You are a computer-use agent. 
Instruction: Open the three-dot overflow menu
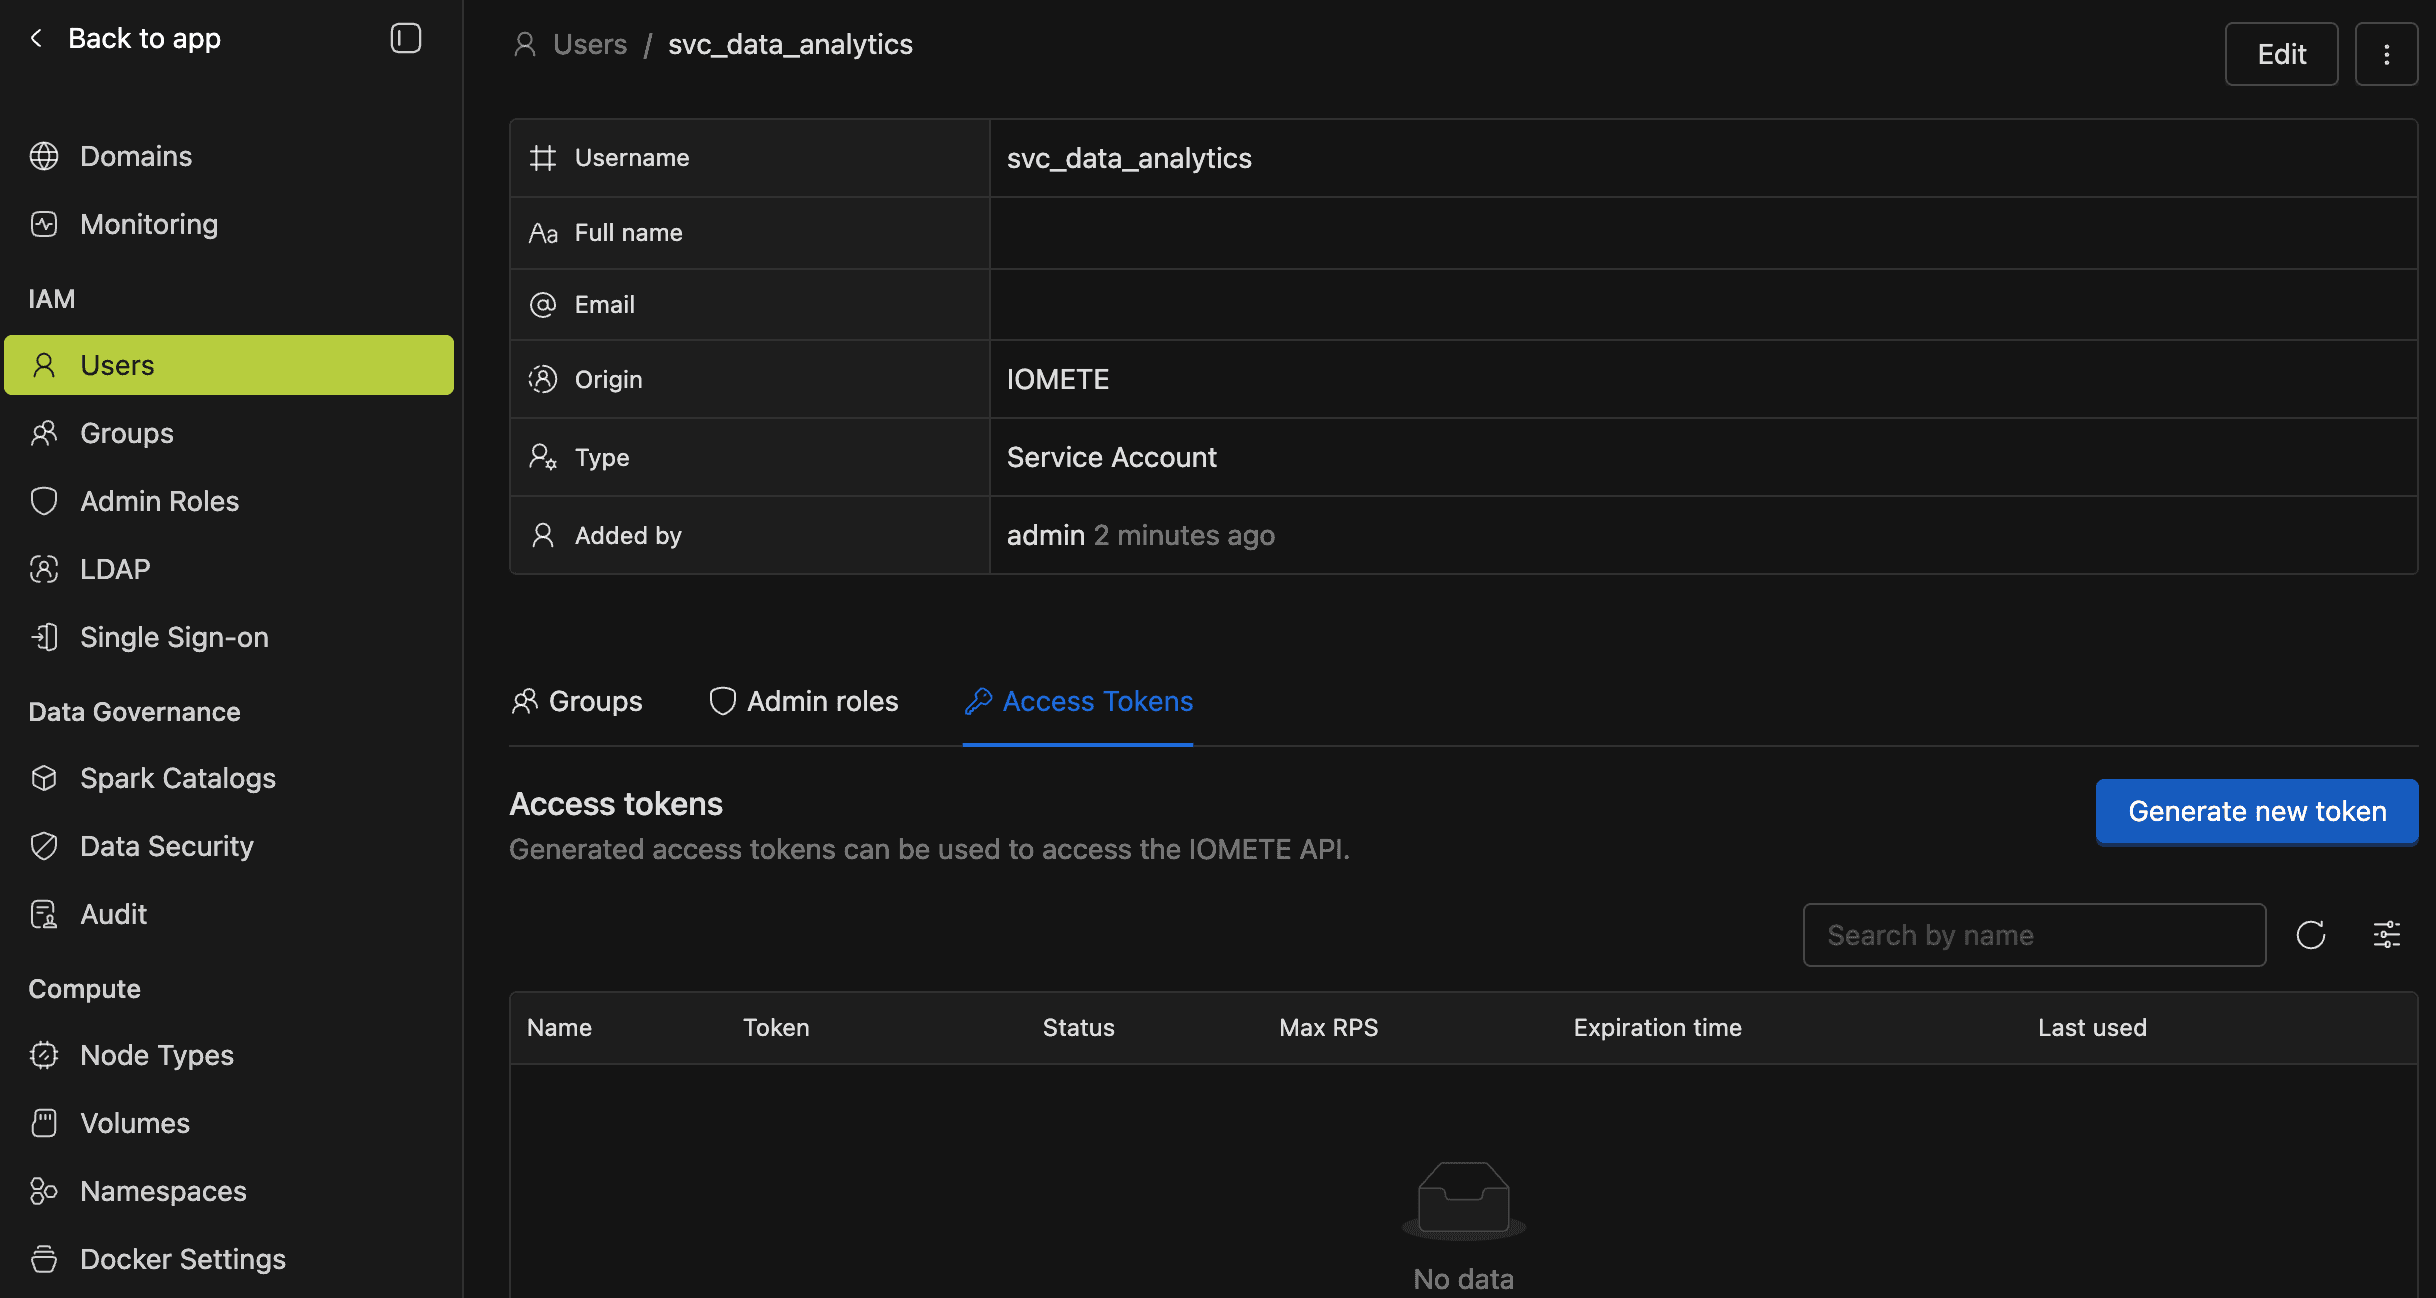pos(2387,53)
